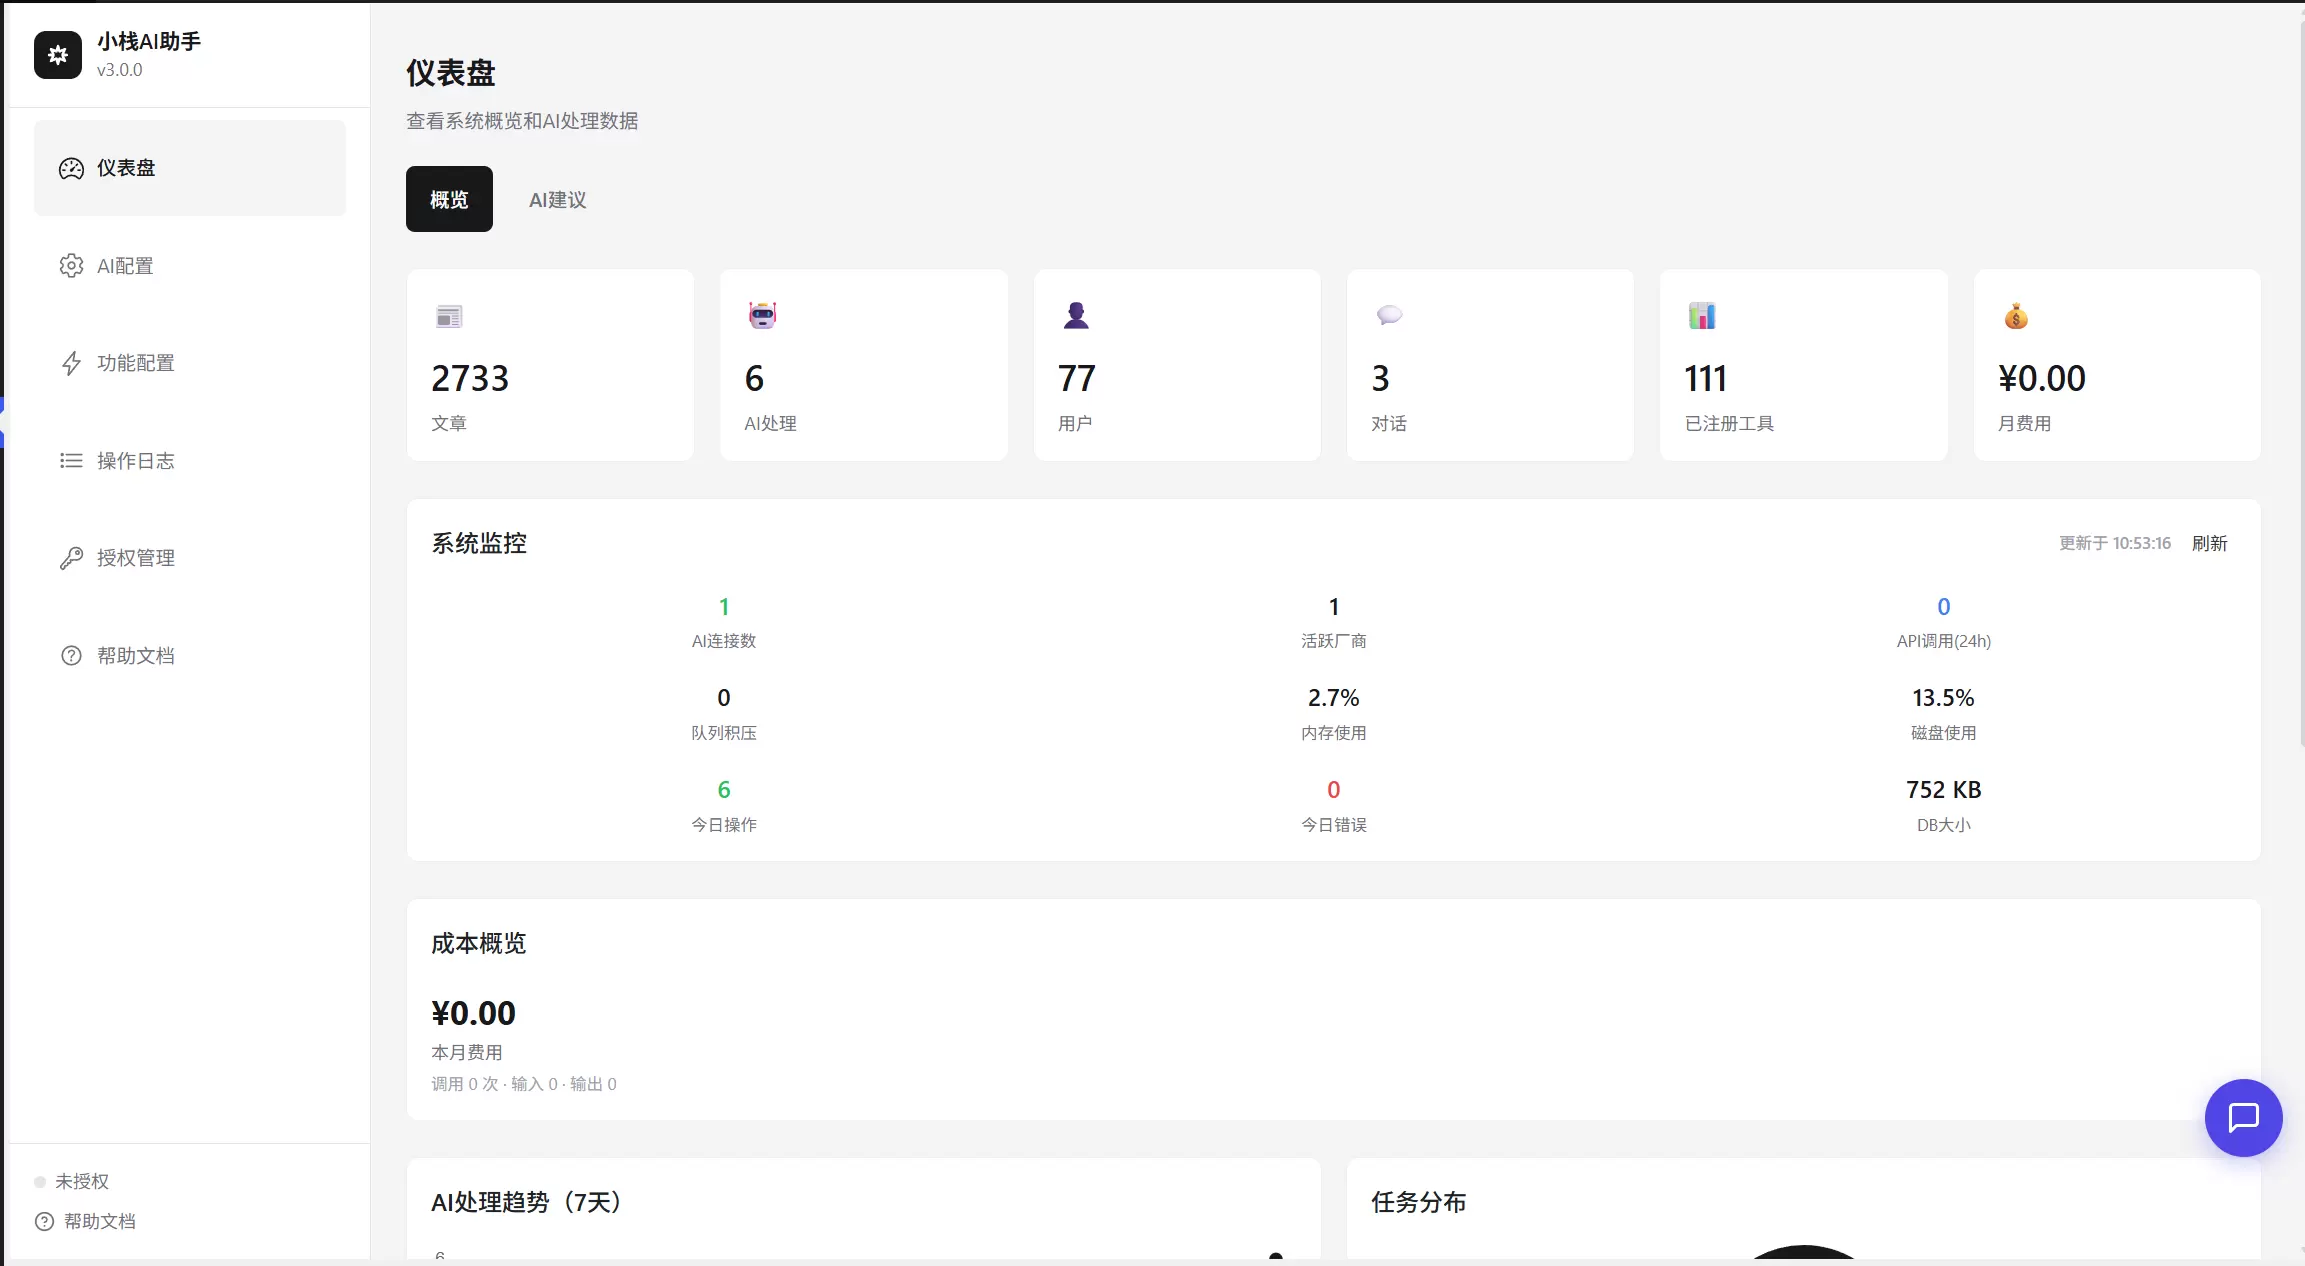Click the money bag icon on 月费用 card
2305x1266 pixels.
click(x=2016, y=316)
